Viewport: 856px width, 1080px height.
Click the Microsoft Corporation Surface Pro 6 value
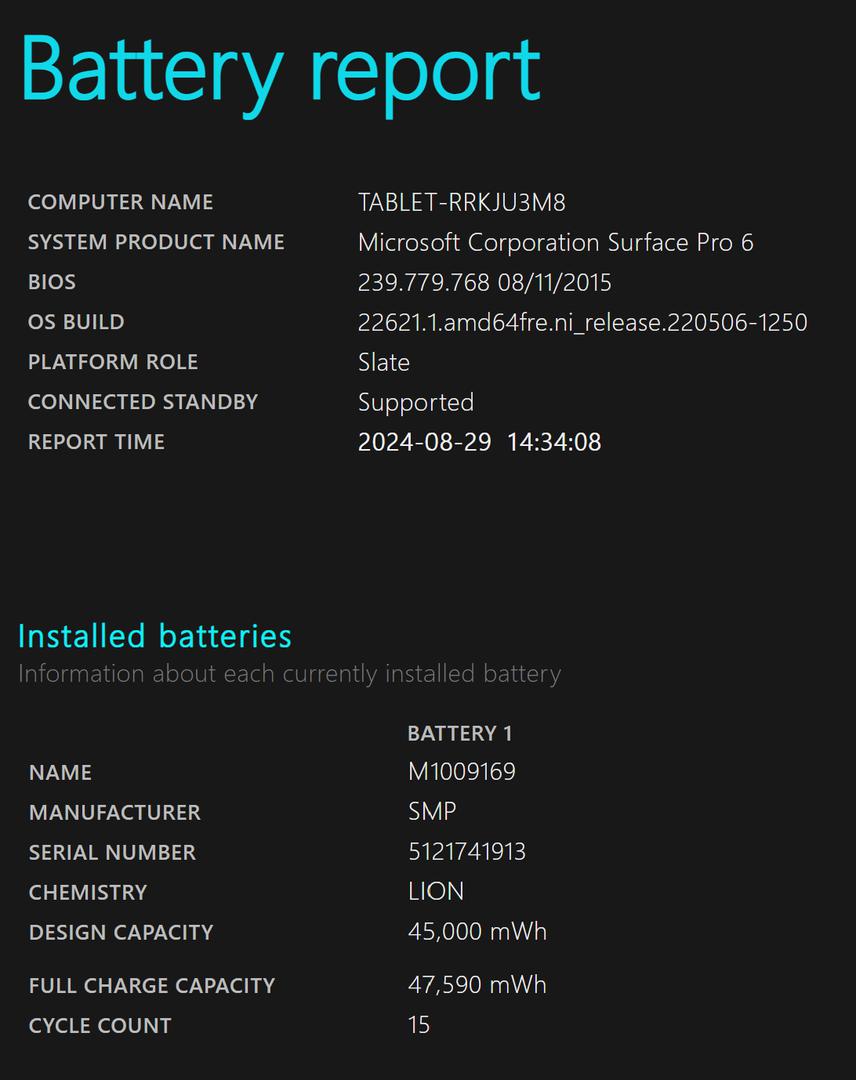pyautogui.click(x=556, y=242)
